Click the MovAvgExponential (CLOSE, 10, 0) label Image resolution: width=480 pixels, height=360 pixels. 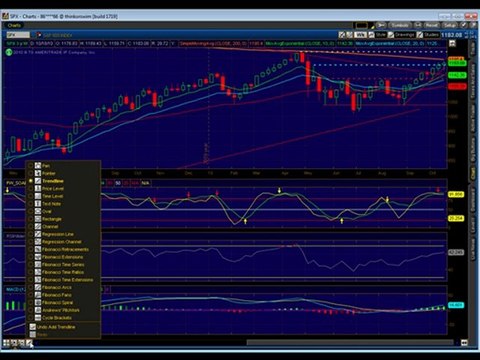pyautogui.click(x=301, y=43)
